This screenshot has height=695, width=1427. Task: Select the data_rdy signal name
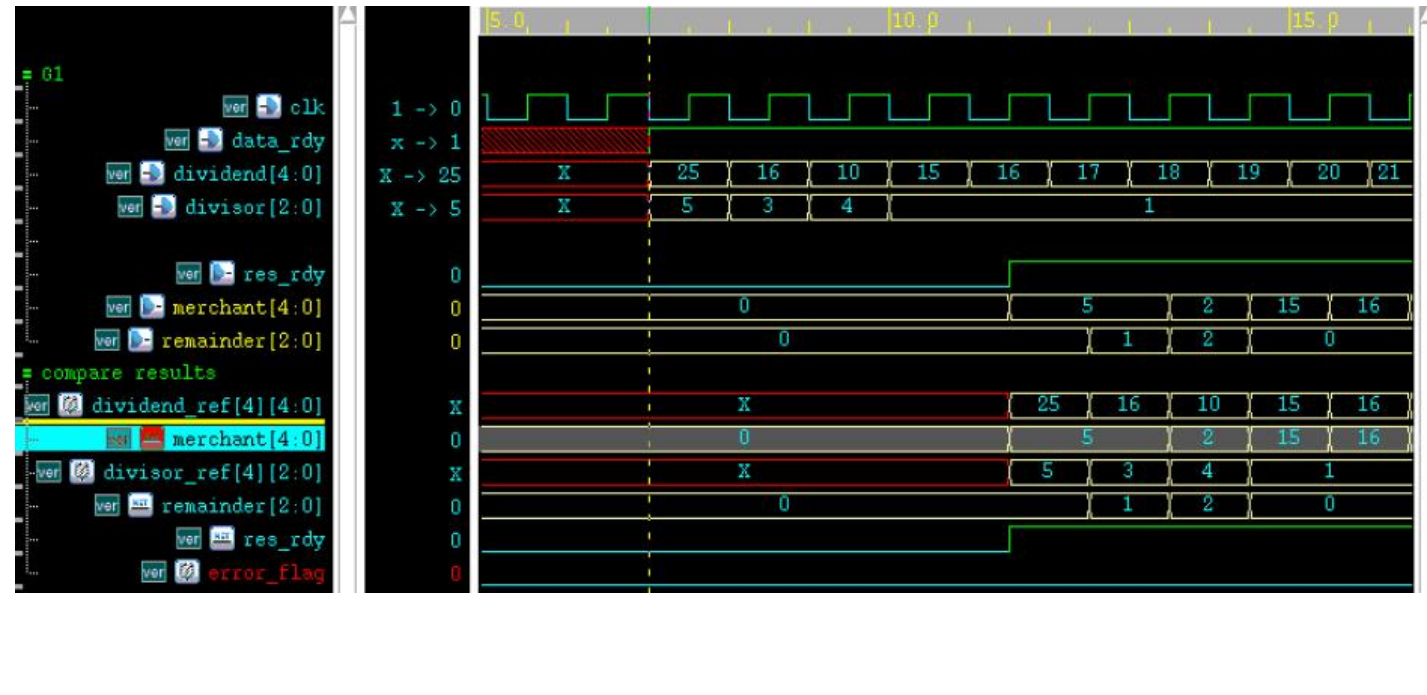(x=278, y=140)
